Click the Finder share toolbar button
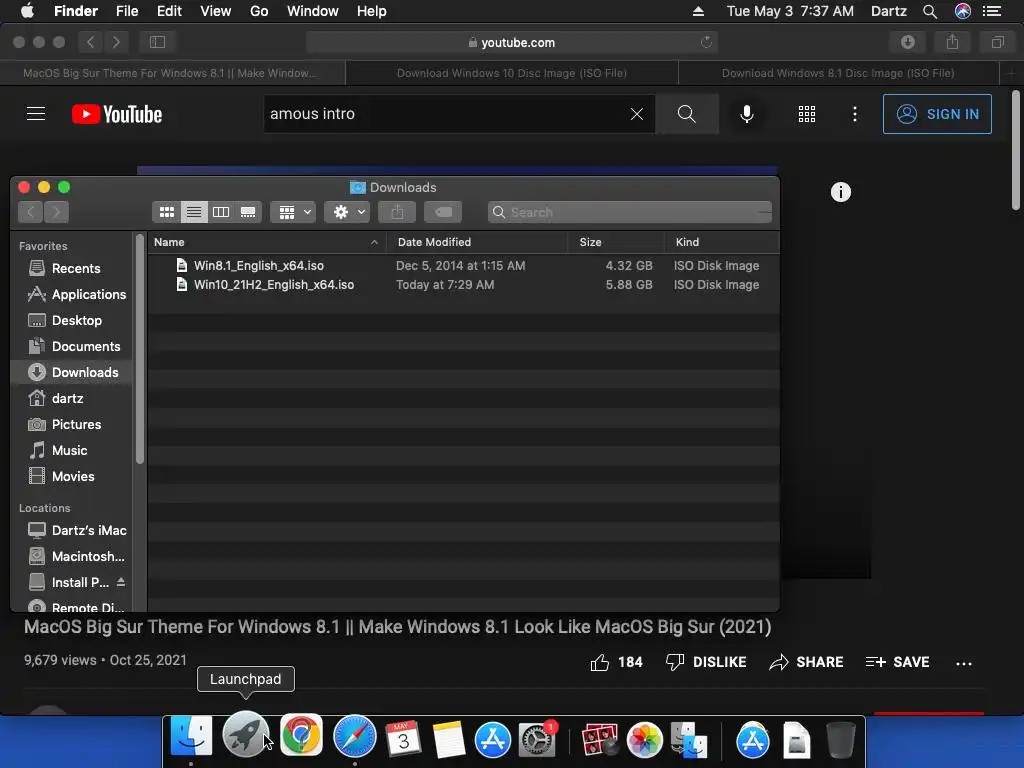1024x768 pixels. tap(397, 212)
